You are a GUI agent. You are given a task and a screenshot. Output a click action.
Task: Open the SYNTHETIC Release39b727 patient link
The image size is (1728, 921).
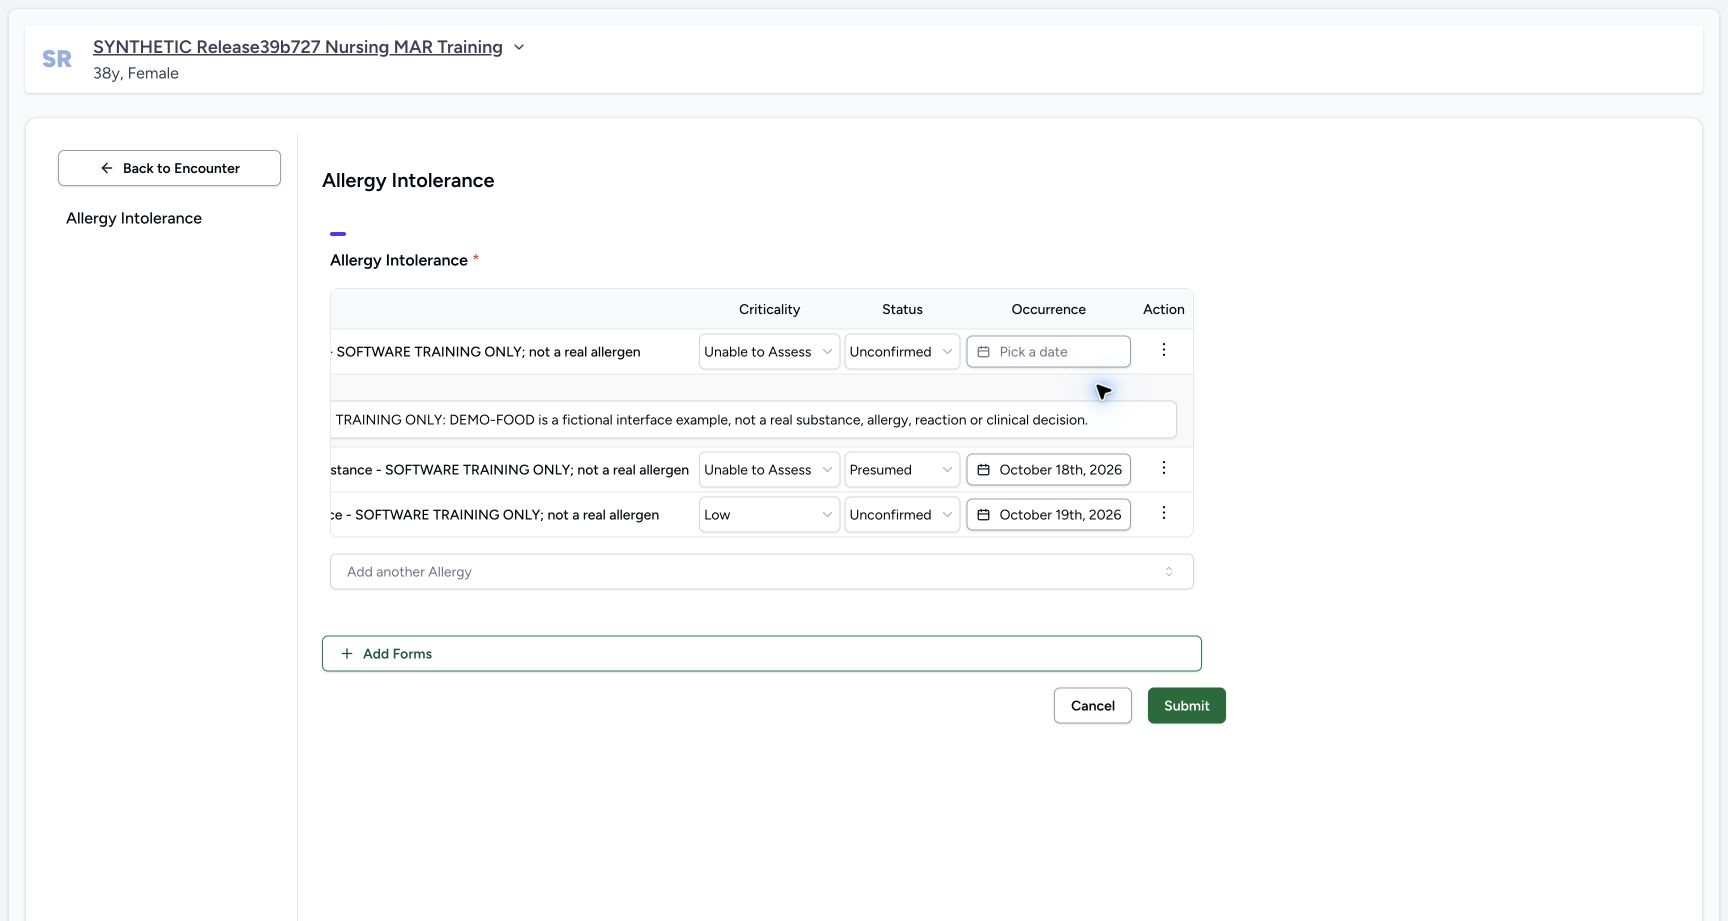click(298, 47)
